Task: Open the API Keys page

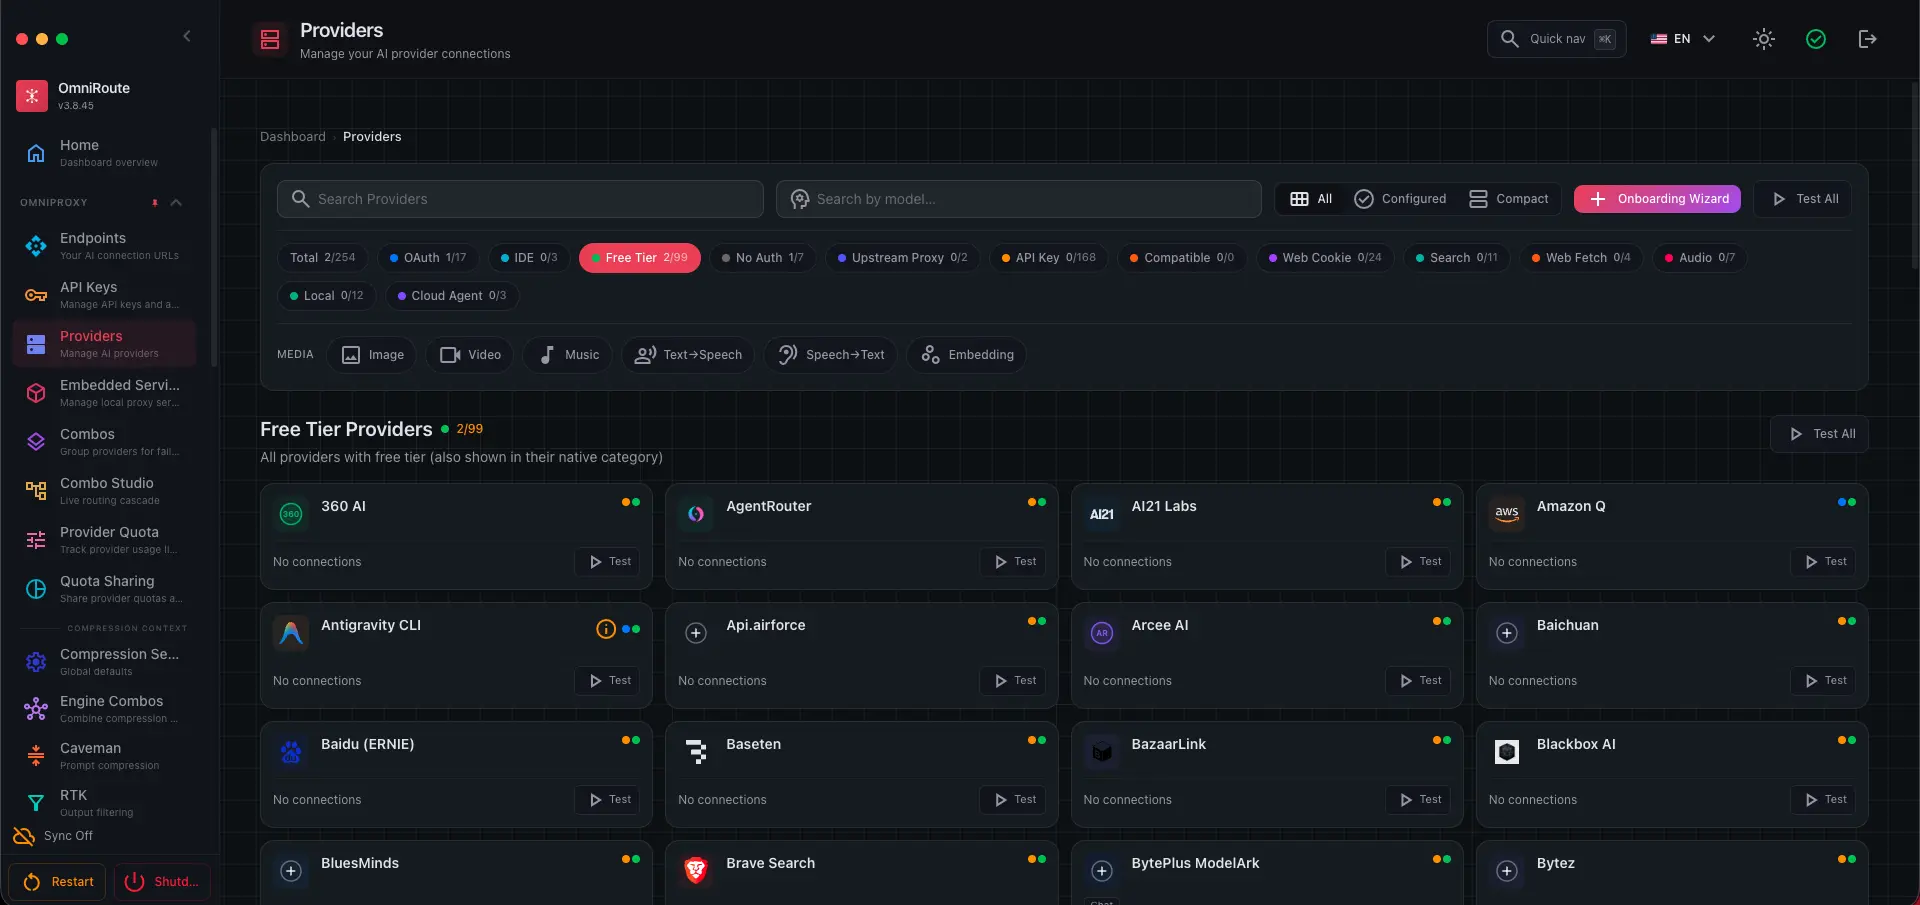Action: [x=106, y=295]
